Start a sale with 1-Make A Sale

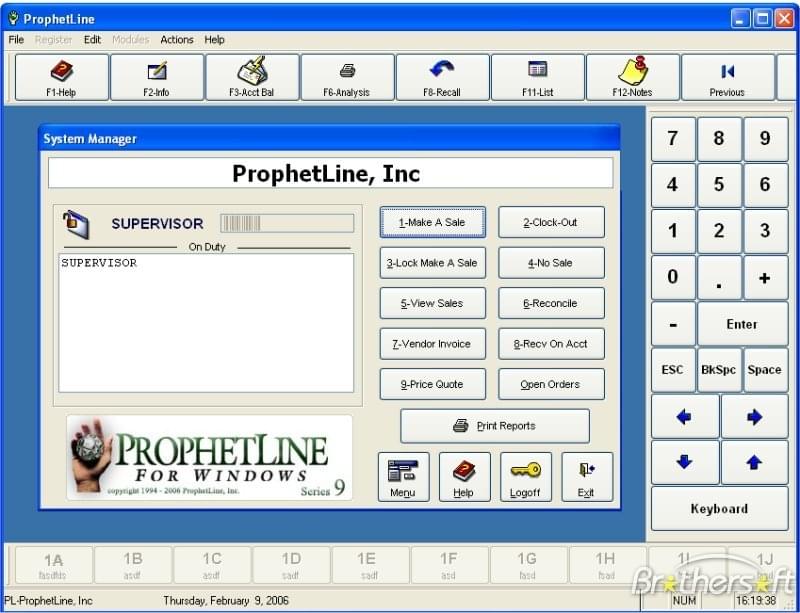(x=432, y=222)
